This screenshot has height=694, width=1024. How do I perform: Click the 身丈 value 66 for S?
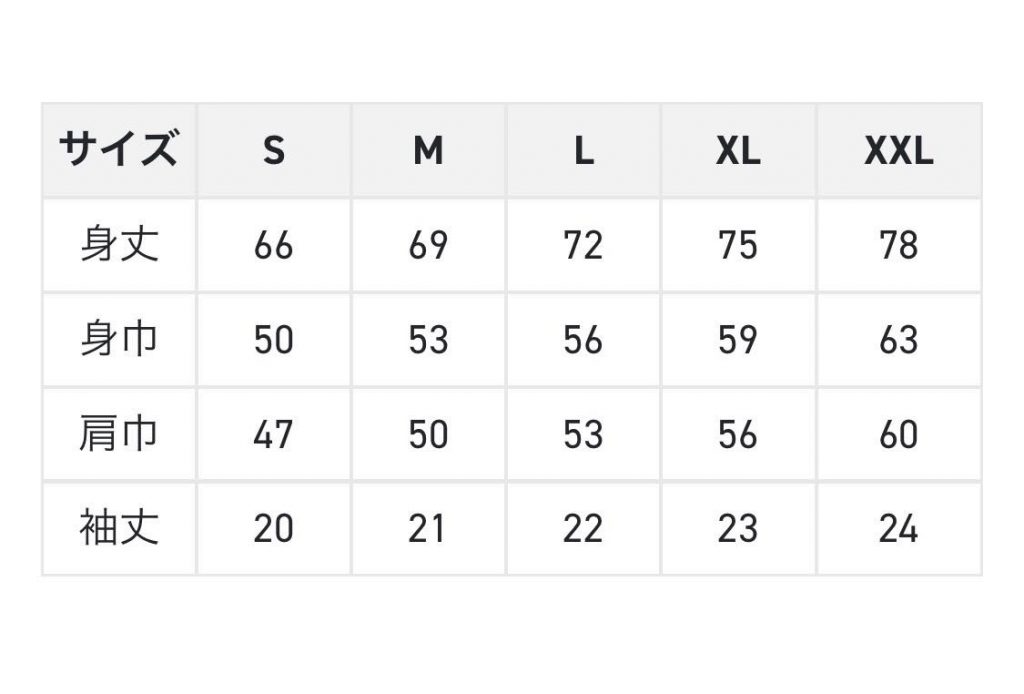click(274, 245)
